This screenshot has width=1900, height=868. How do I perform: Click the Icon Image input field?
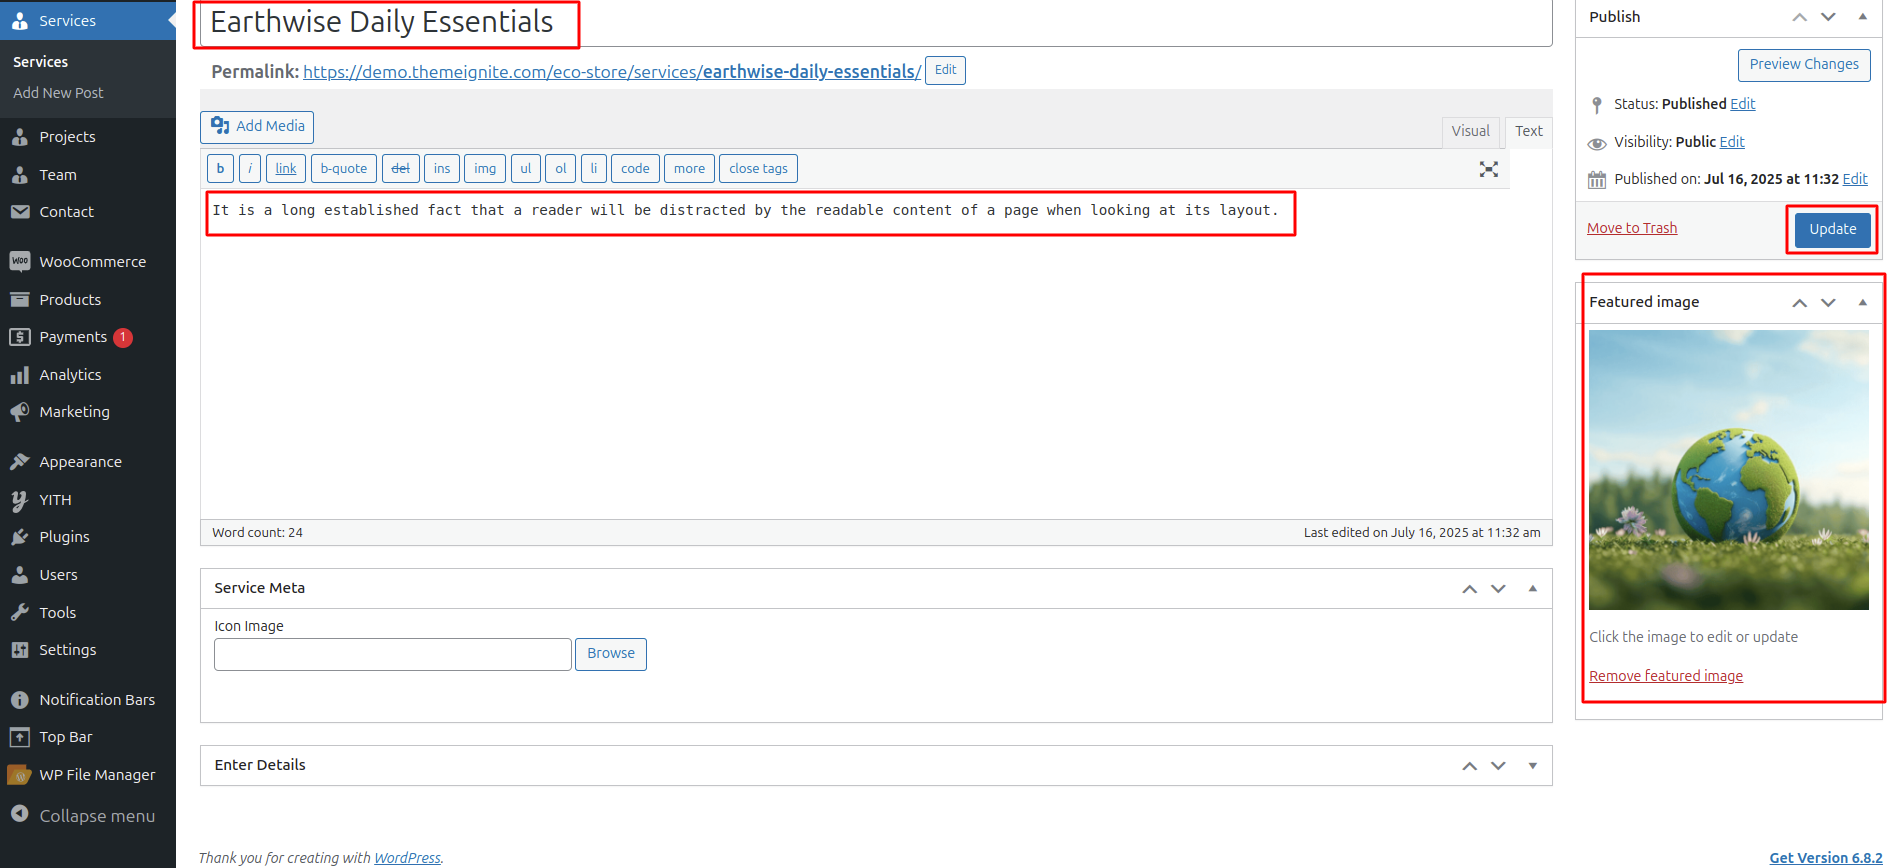392,654
